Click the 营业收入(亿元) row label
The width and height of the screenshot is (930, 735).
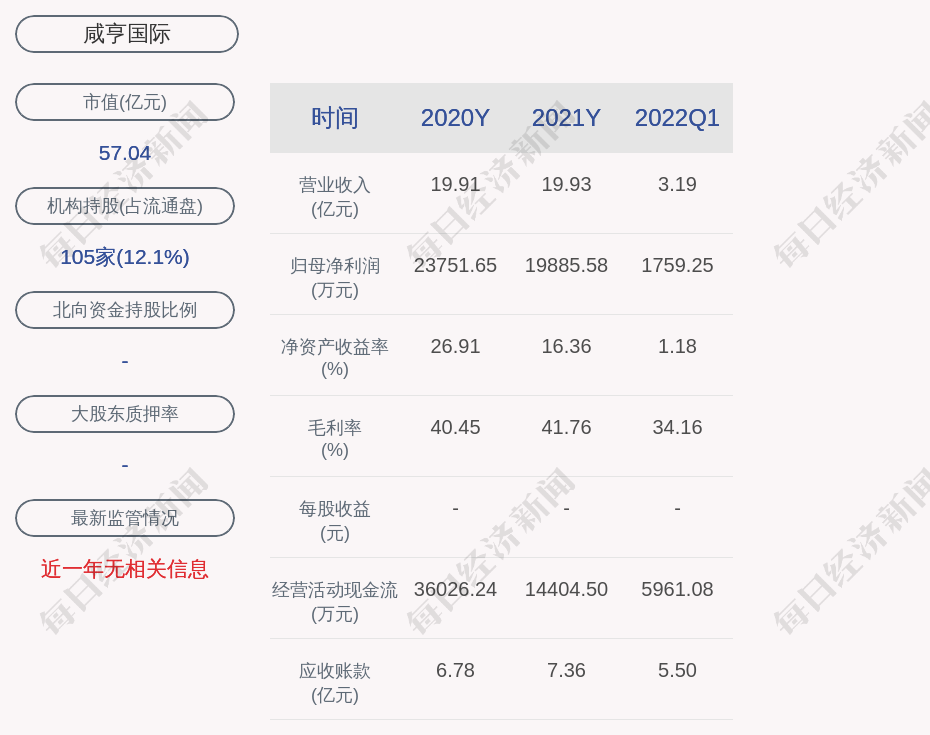pos(335,196)
